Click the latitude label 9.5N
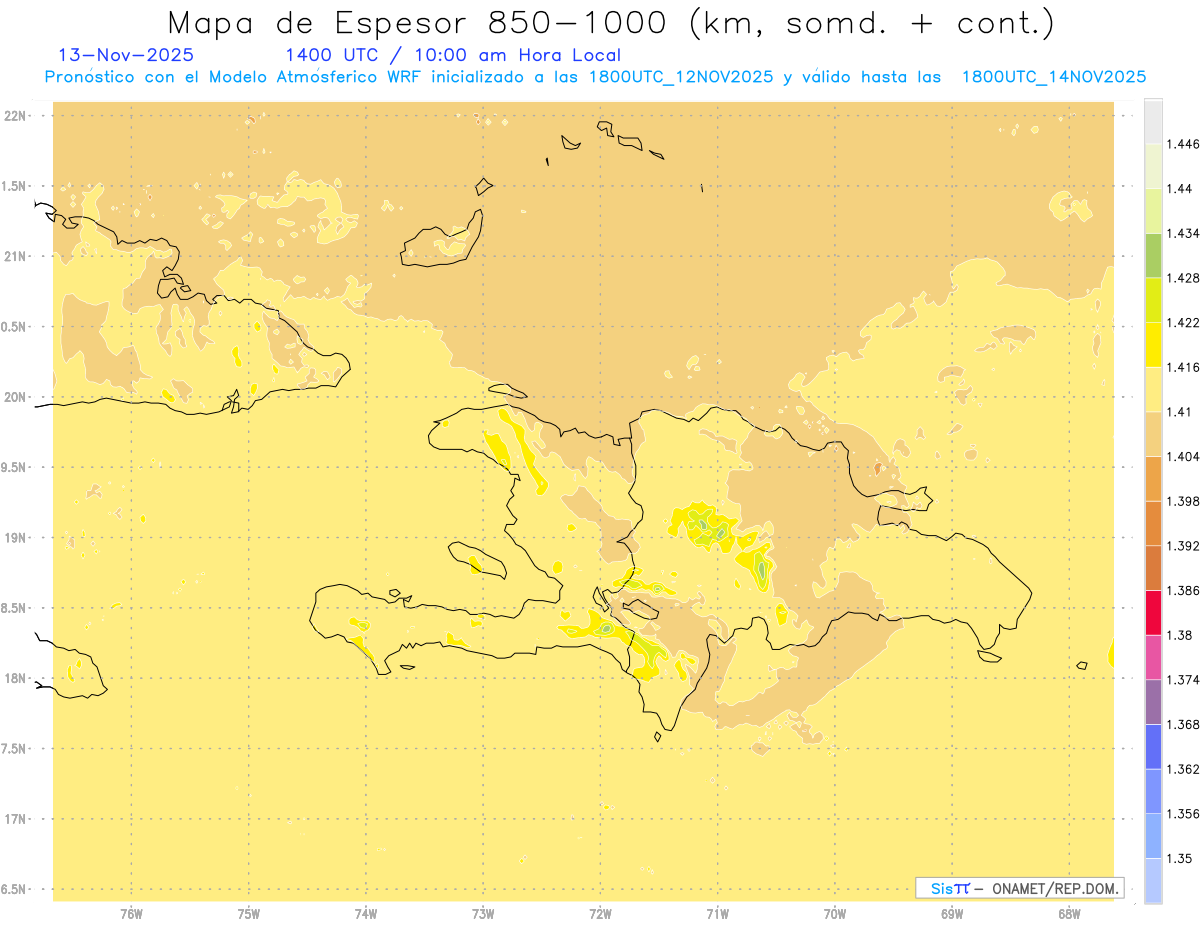The height and width of the screenshot is (927, 1200). point(14,467)
